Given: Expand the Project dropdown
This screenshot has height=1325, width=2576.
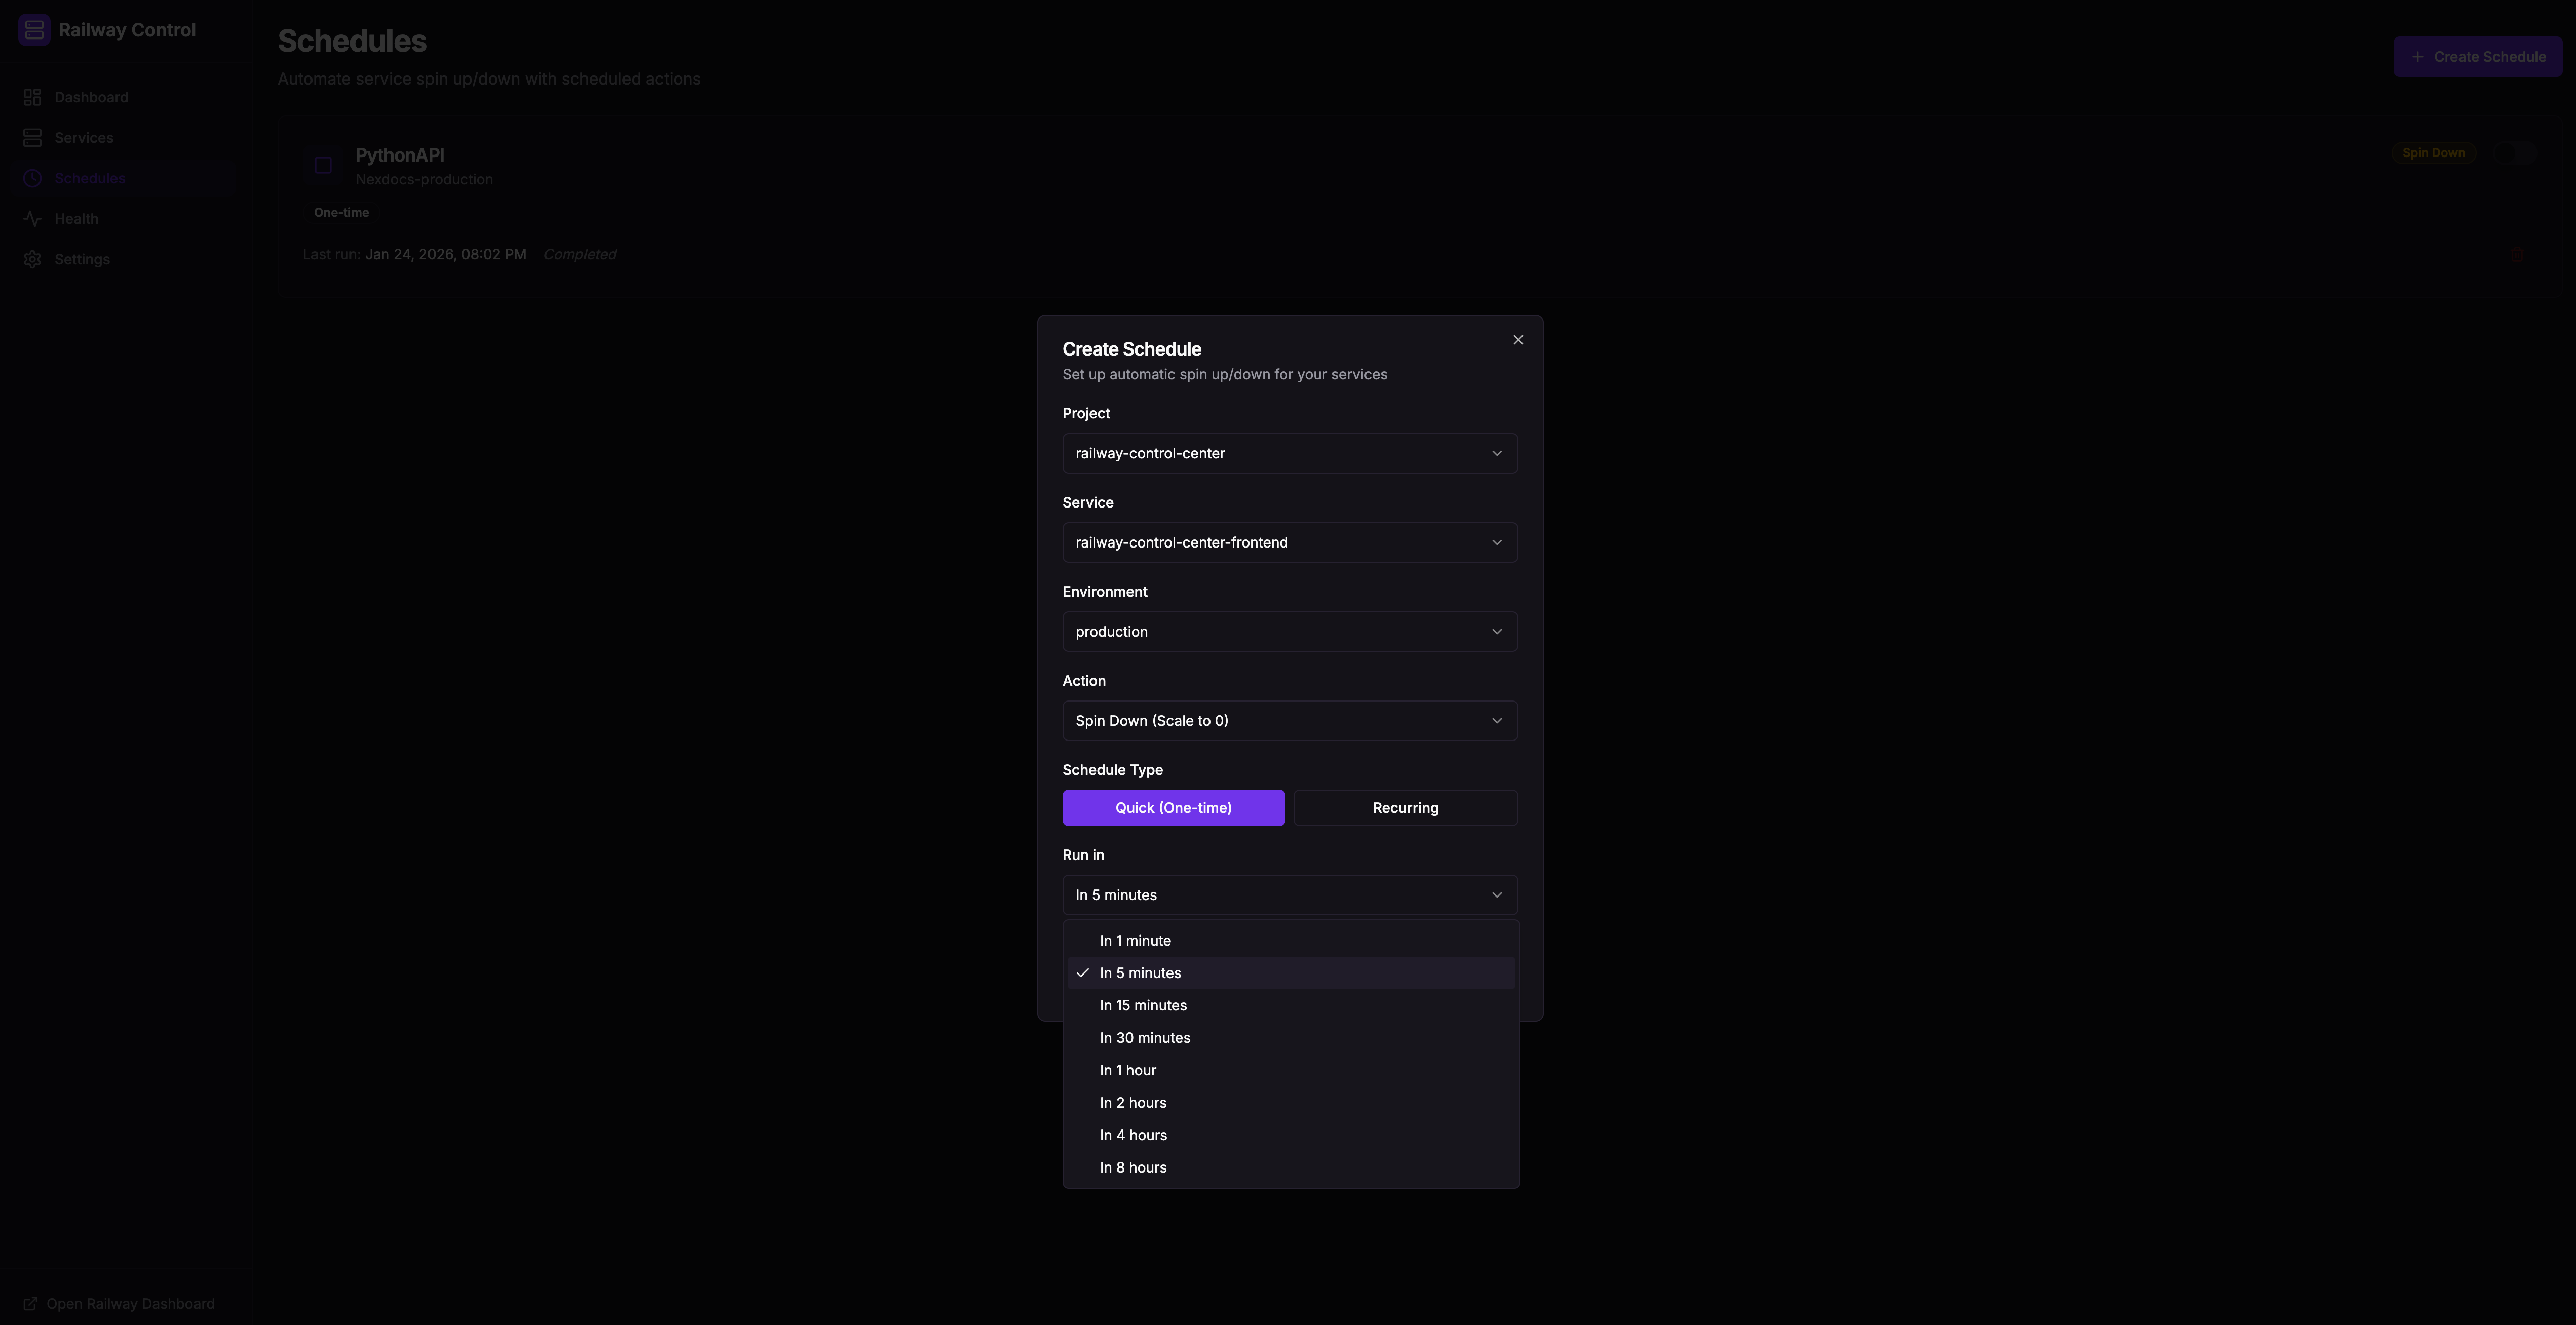Looking at the screenshot, I should click(x=1289, y=454).
